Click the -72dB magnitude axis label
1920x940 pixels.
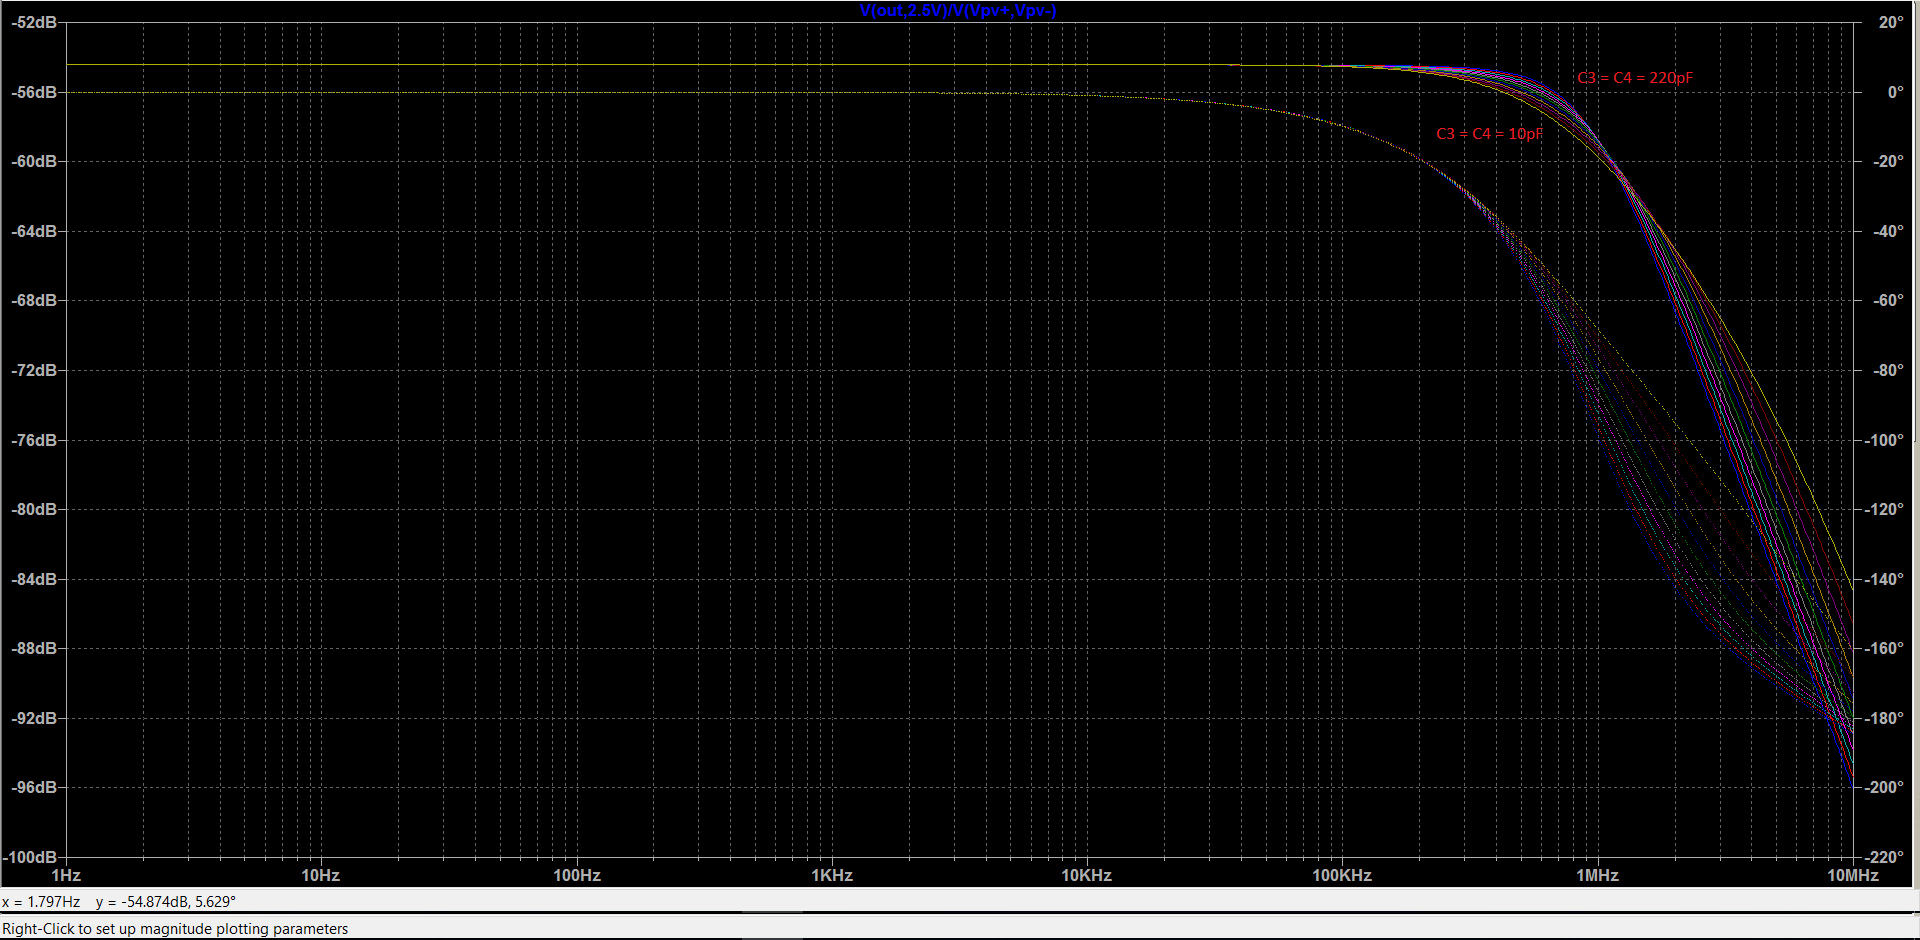[34, 370]
